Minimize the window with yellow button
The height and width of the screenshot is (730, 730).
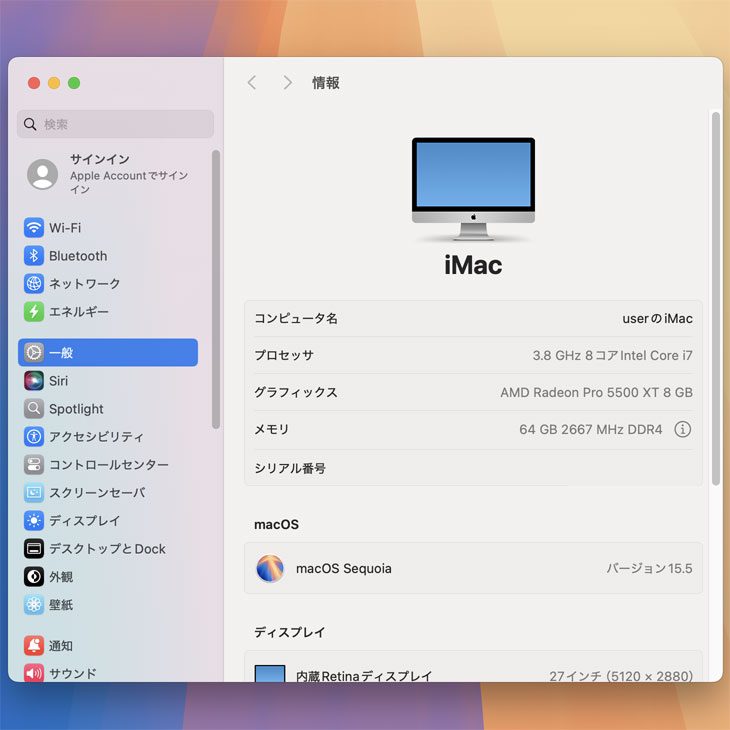click(54, 83)
